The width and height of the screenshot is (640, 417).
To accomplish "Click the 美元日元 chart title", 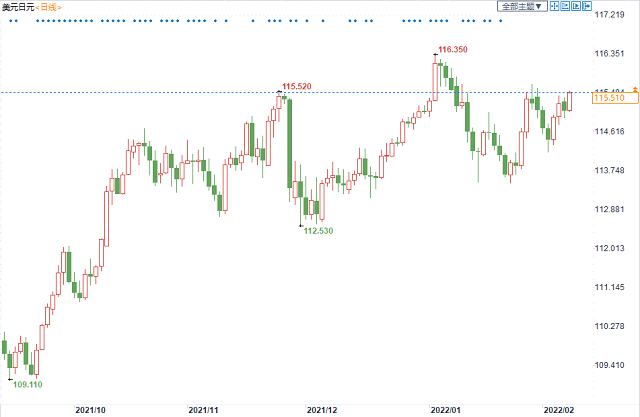I will point(17,7).
